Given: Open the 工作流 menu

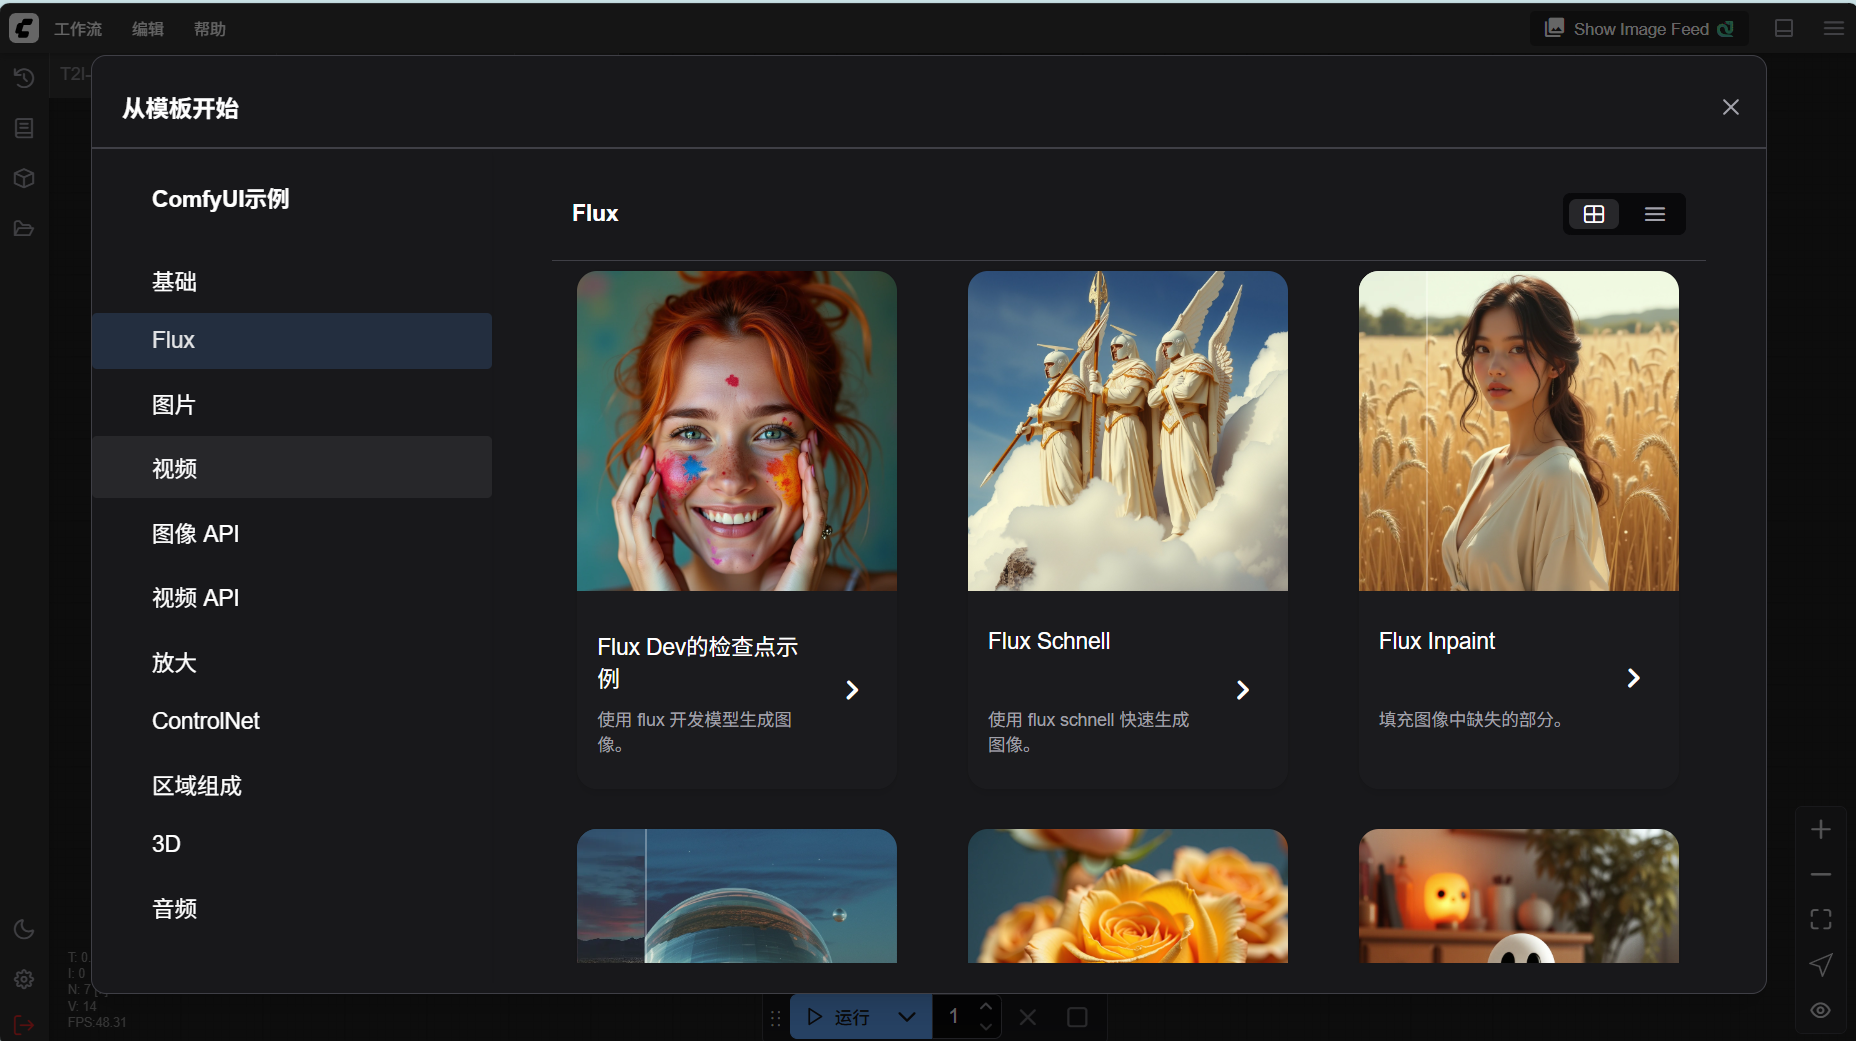Looking at the screenshot, I should click(x=78, y=29).
